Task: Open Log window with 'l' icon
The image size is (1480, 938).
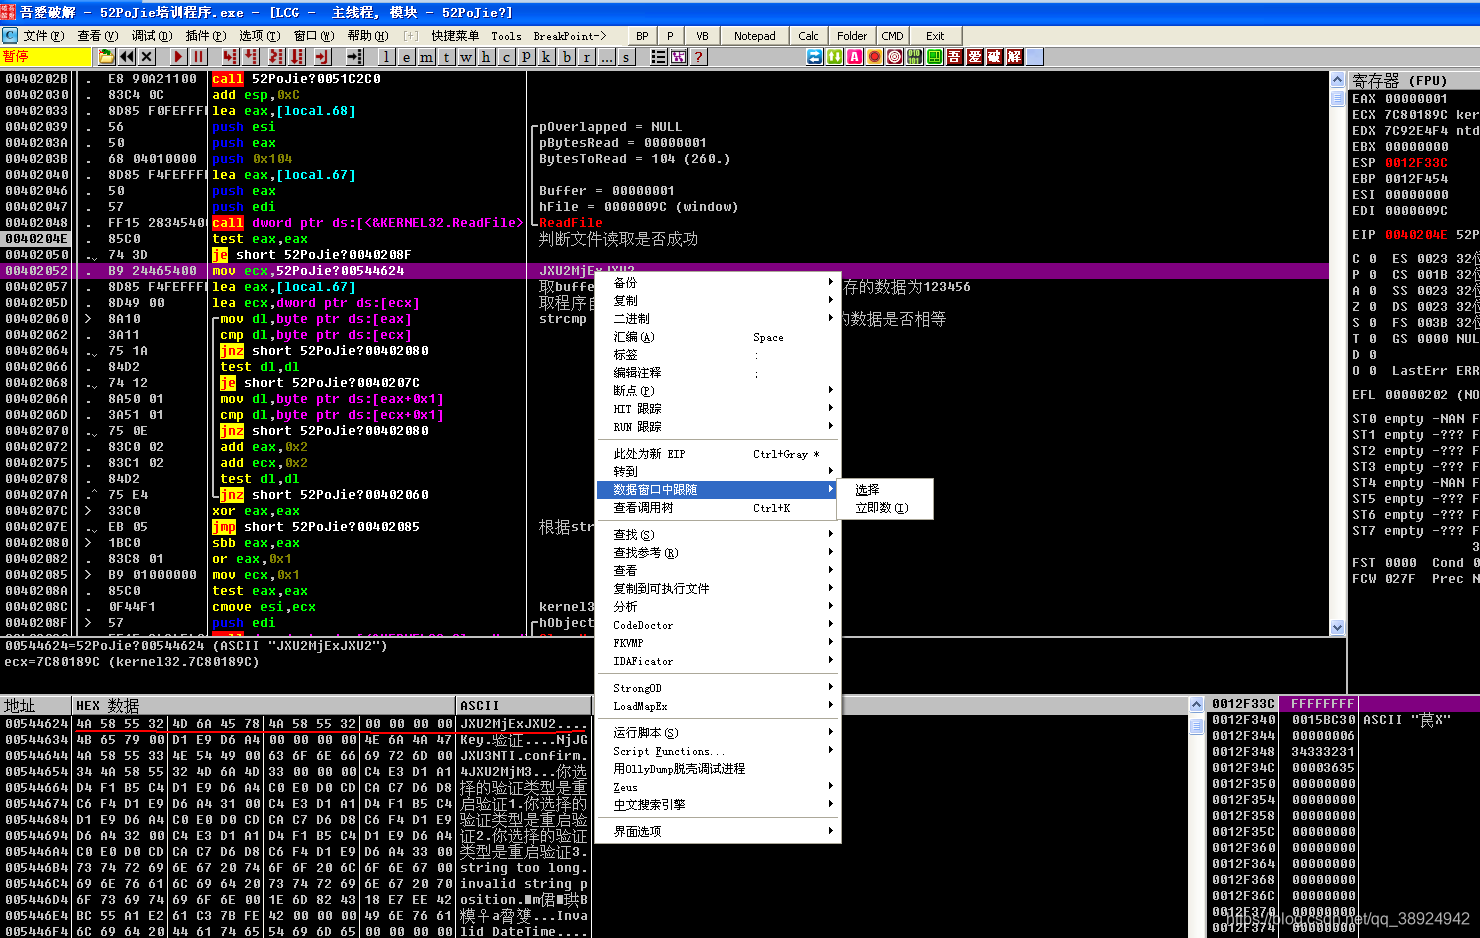Action: [x=386, y=57]
